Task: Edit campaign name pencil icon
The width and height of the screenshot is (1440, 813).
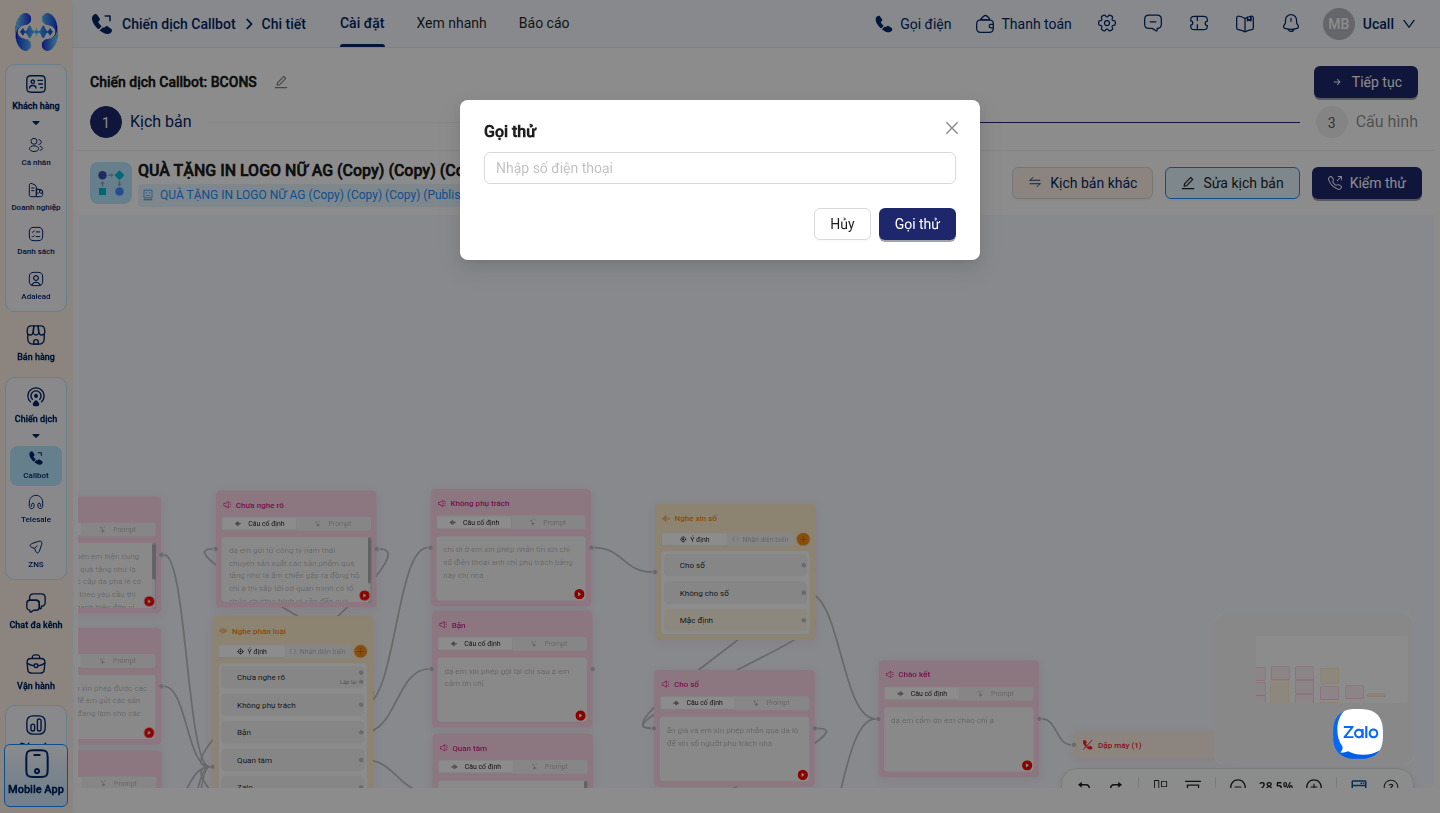Action: pos(281,82)
